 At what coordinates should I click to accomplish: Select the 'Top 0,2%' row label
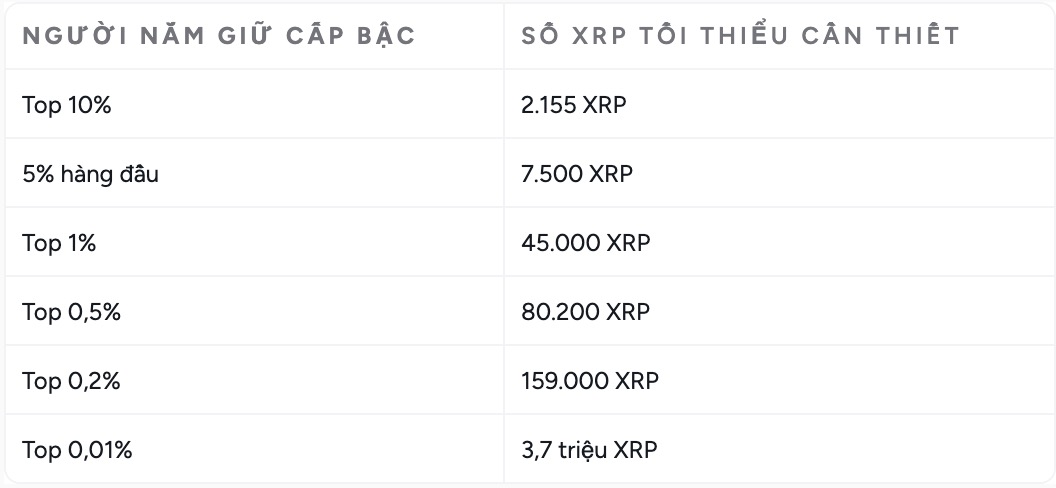point(71,381)
